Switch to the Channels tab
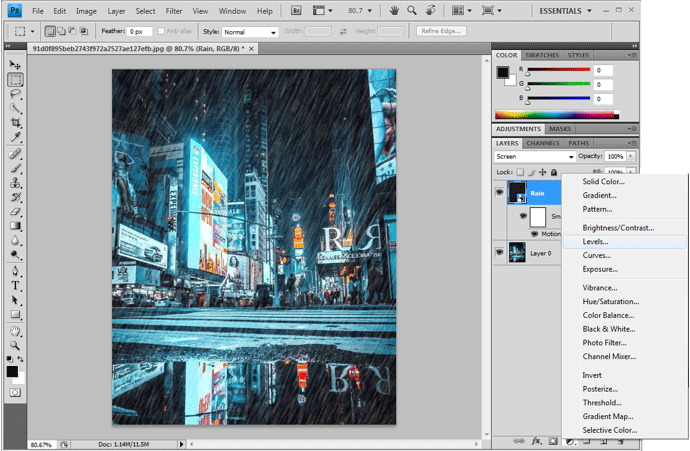 pyautogui.click(x=543, y=143)
